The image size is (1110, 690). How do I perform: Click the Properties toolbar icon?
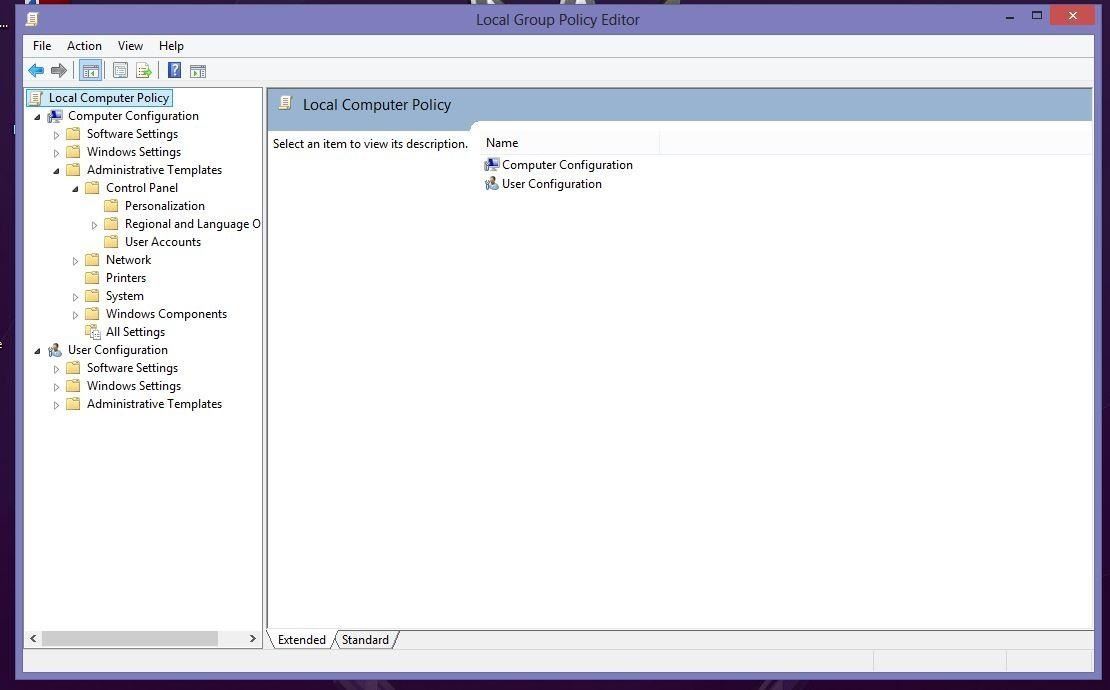[120, 71]
